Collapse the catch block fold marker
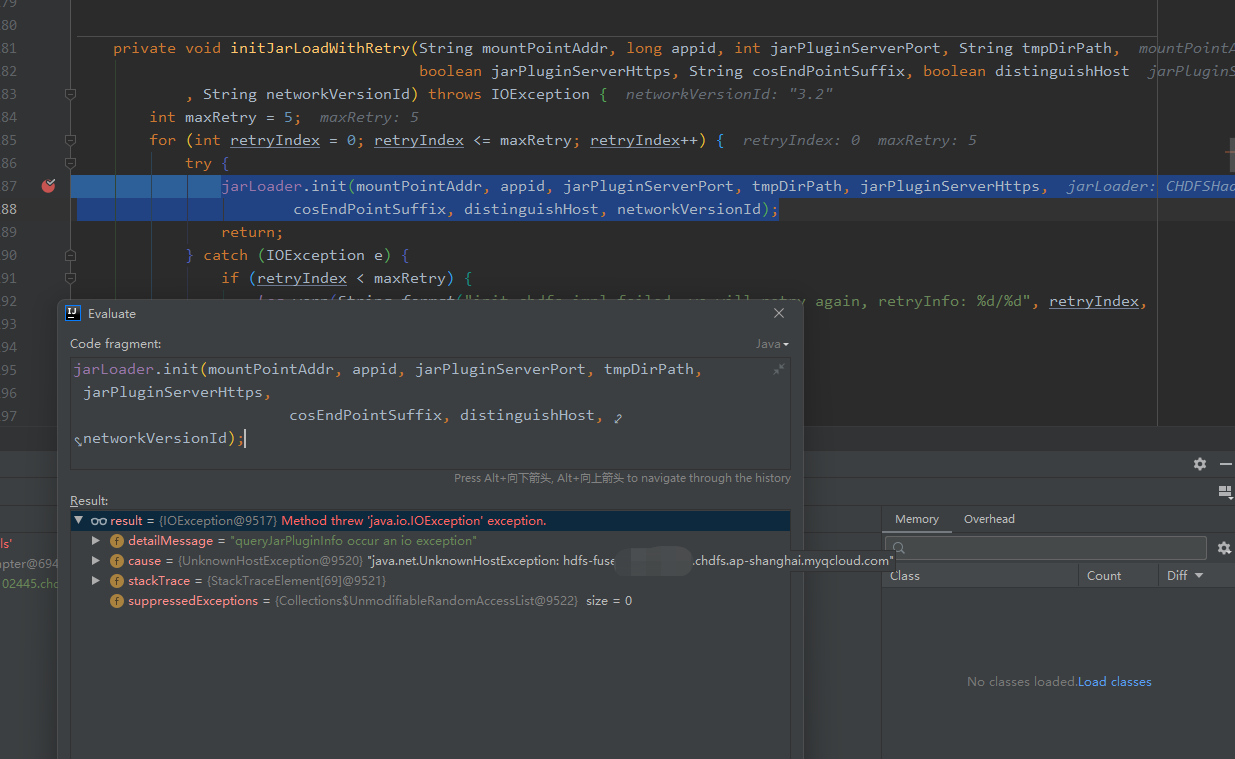 [x=70, y=255]
